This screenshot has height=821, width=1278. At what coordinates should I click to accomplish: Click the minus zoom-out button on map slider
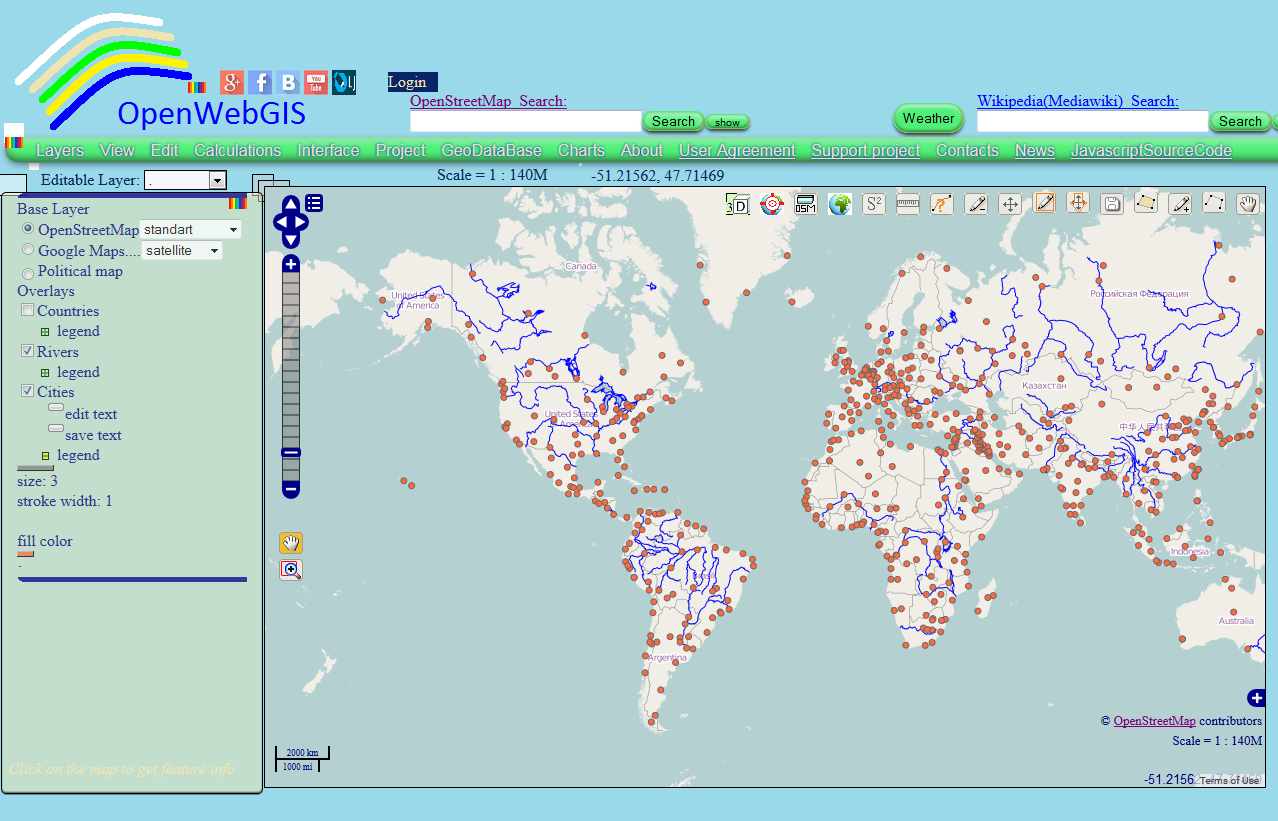(x=291, y=489)
